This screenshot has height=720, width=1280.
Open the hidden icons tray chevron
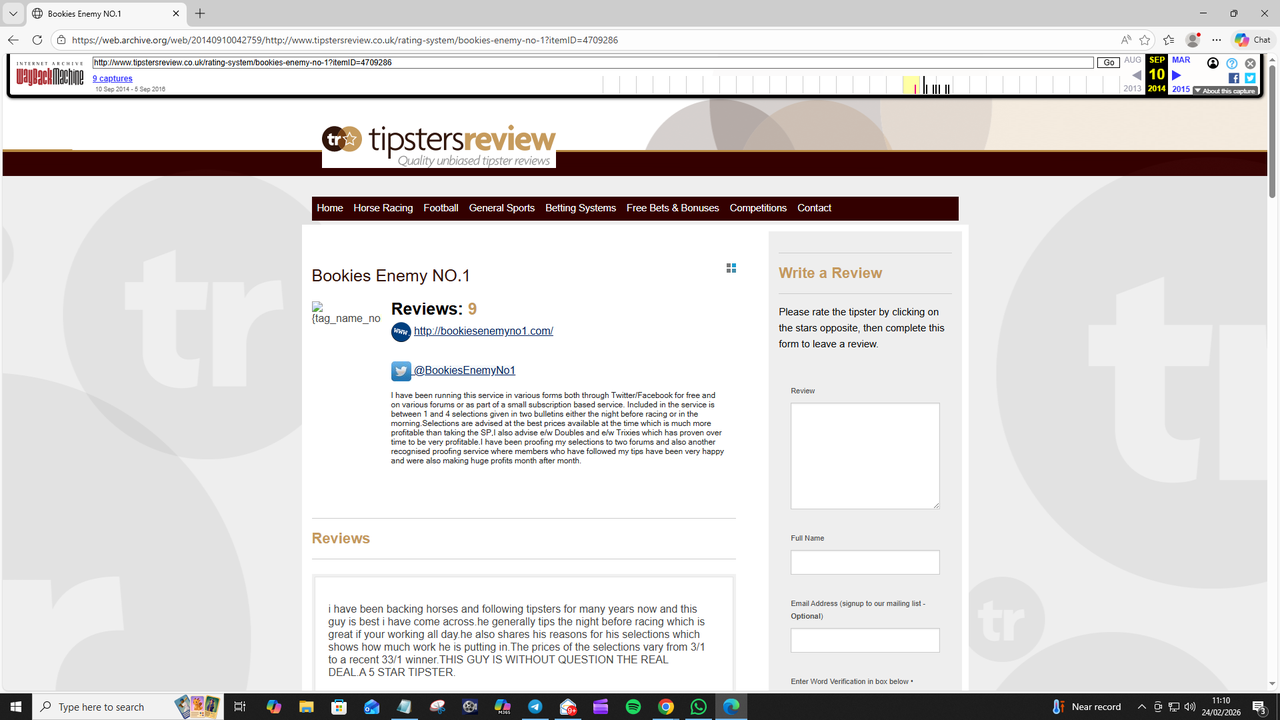tap(1141, 707)
